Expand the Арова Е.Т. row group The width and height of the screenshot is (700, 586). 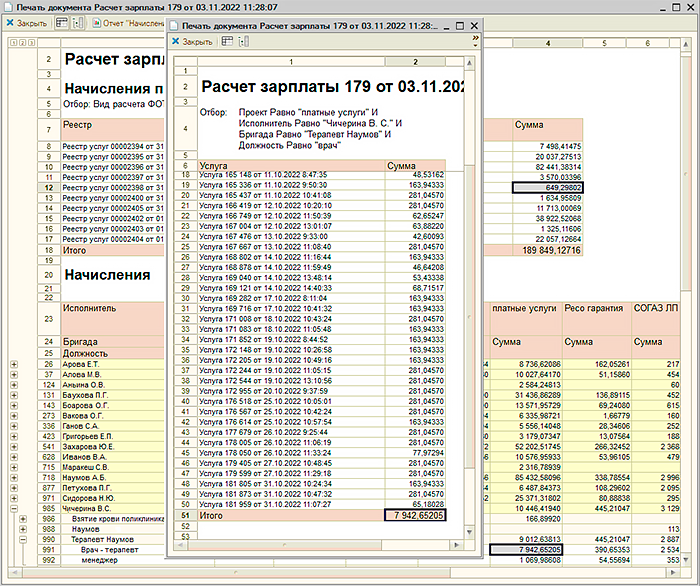pyautogui.click(x=13, y=365)
